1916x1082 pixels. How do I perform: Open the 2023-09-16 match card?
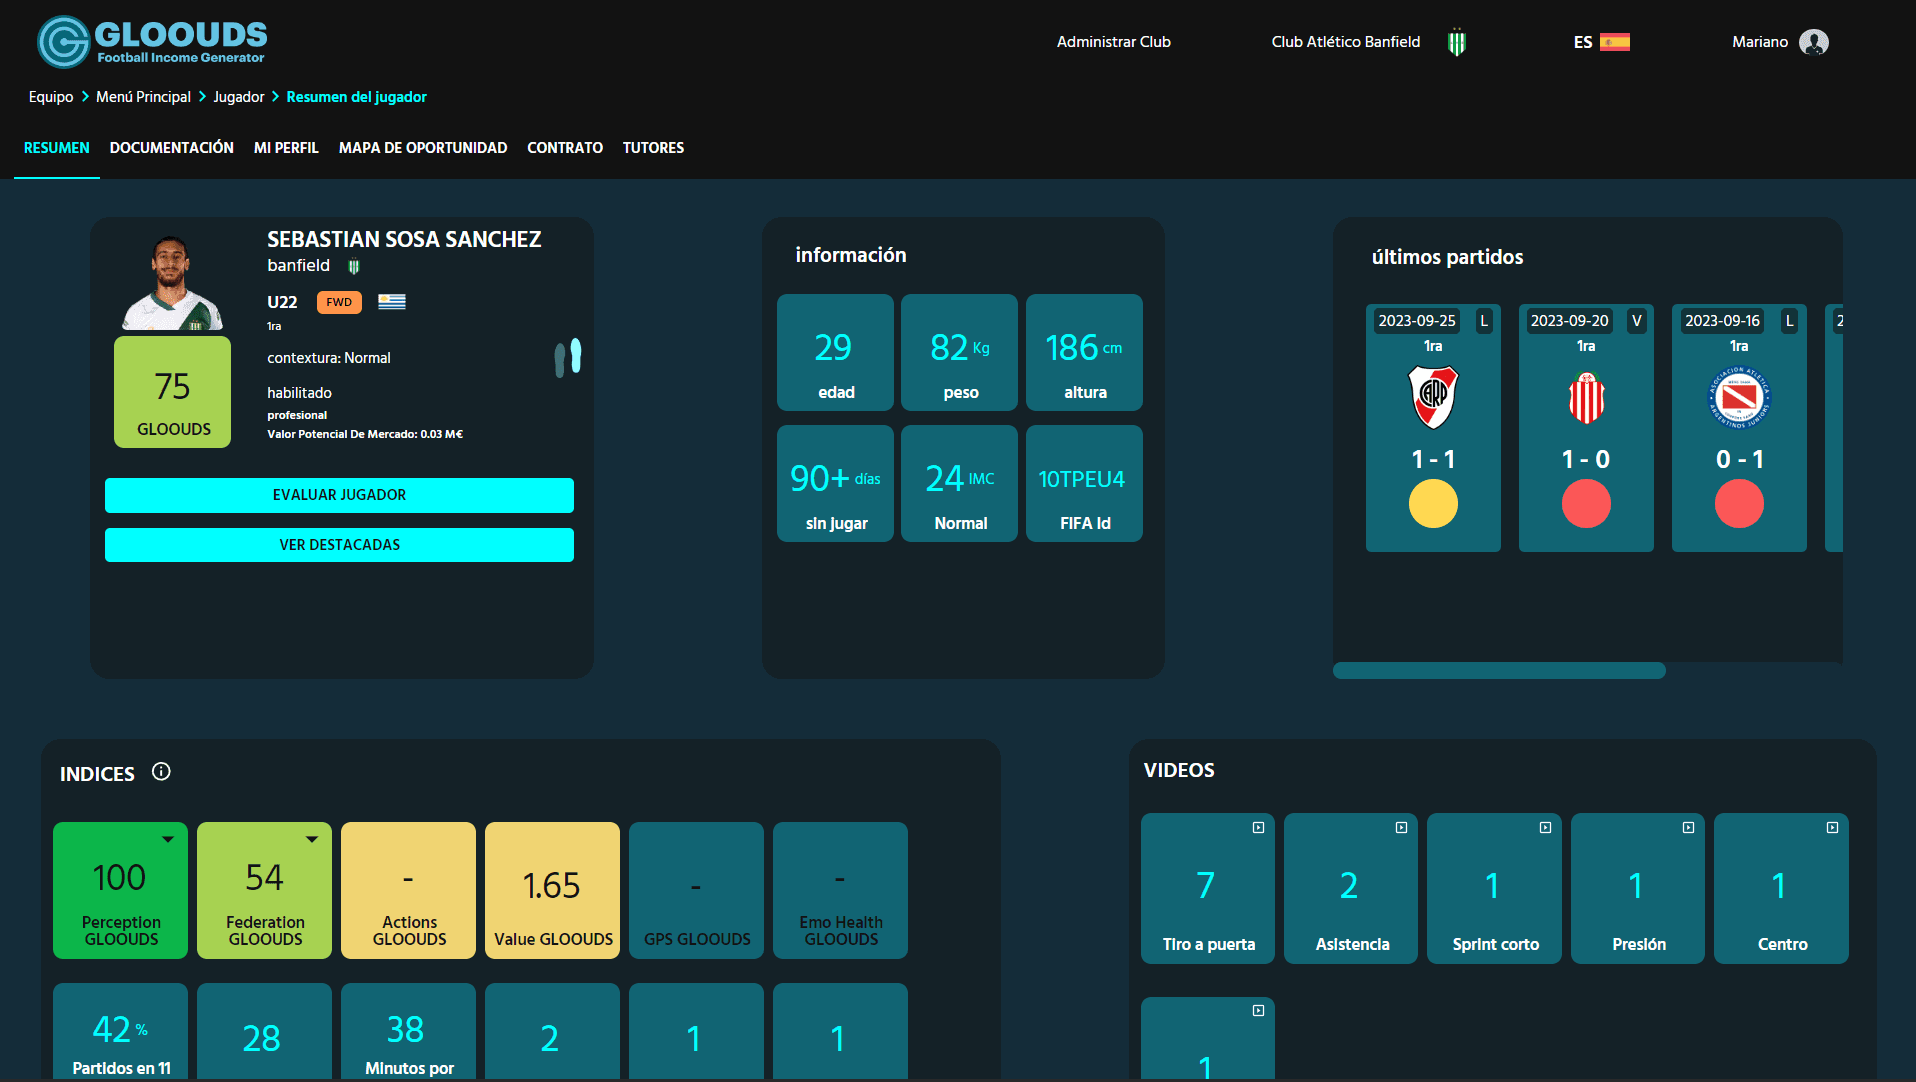[1739, 428]
